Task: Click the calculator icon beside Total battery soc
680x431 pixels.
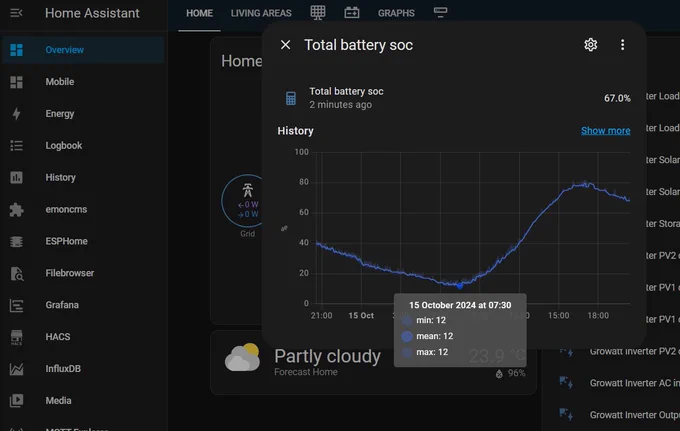Action: coord(291,98)
